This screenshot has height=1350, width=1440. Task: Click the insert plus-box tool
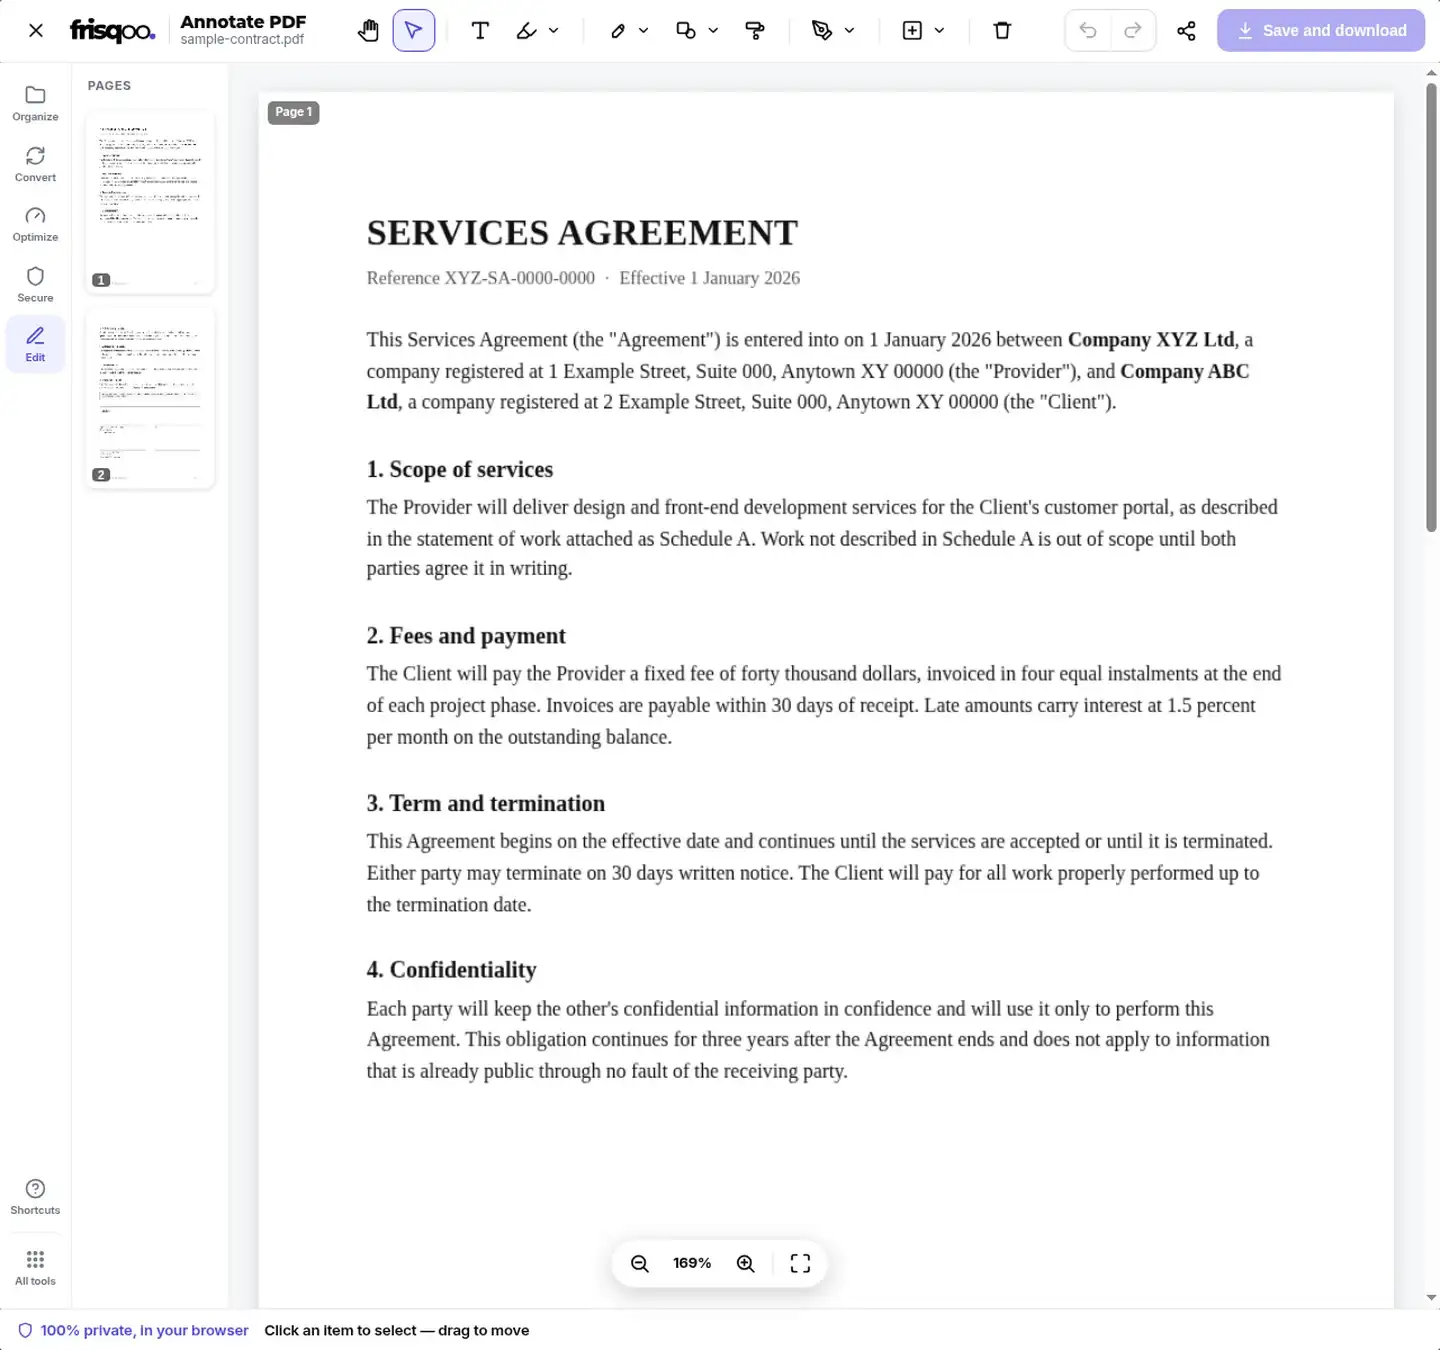coord(912,31)
